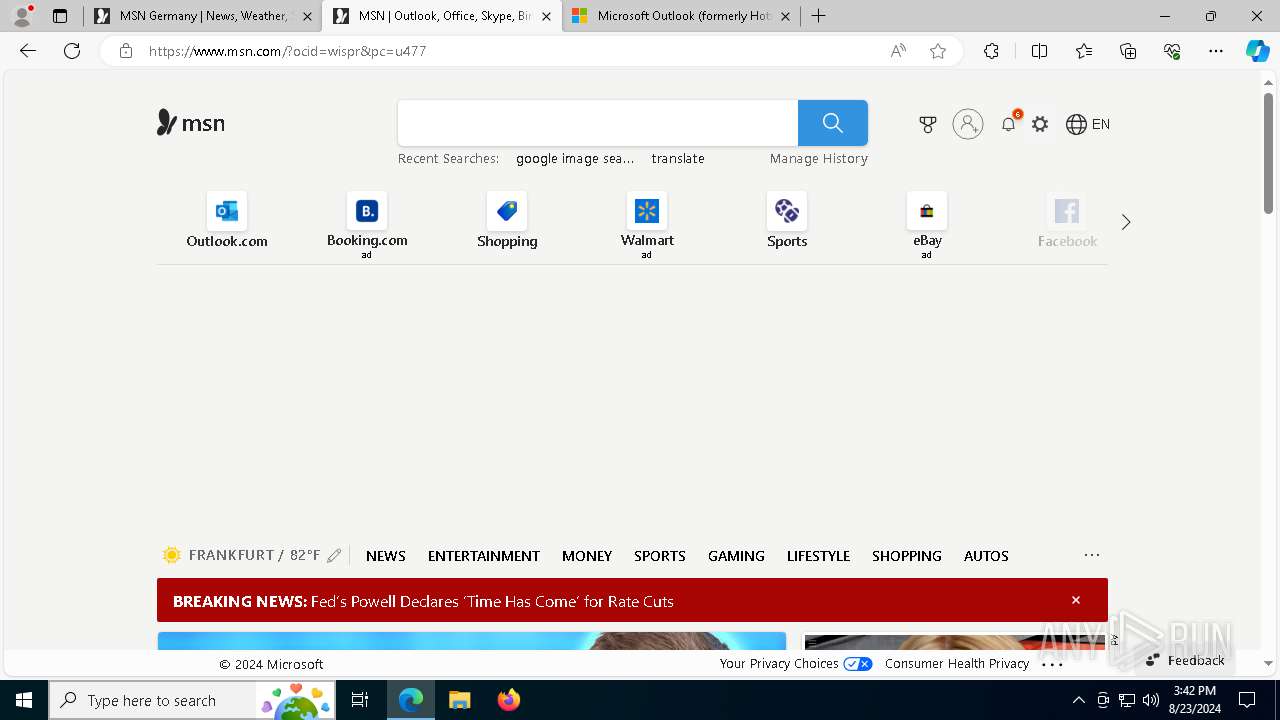Screen dimensions: 1280x720
Task: Open Outlook.com shortcut tile
Action: (x=227, y=221)
